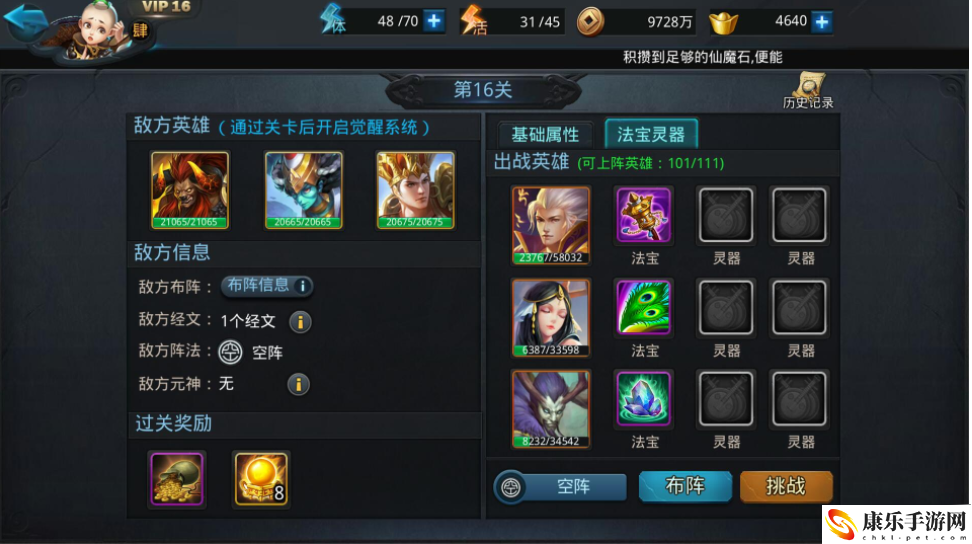Select the blue crystal 法宝 icon

click(643, 399)
